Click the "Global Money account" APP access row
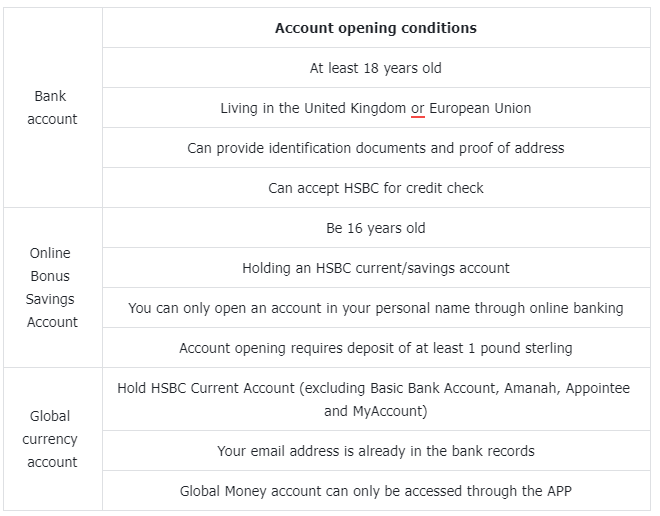 tap(375, 491)
